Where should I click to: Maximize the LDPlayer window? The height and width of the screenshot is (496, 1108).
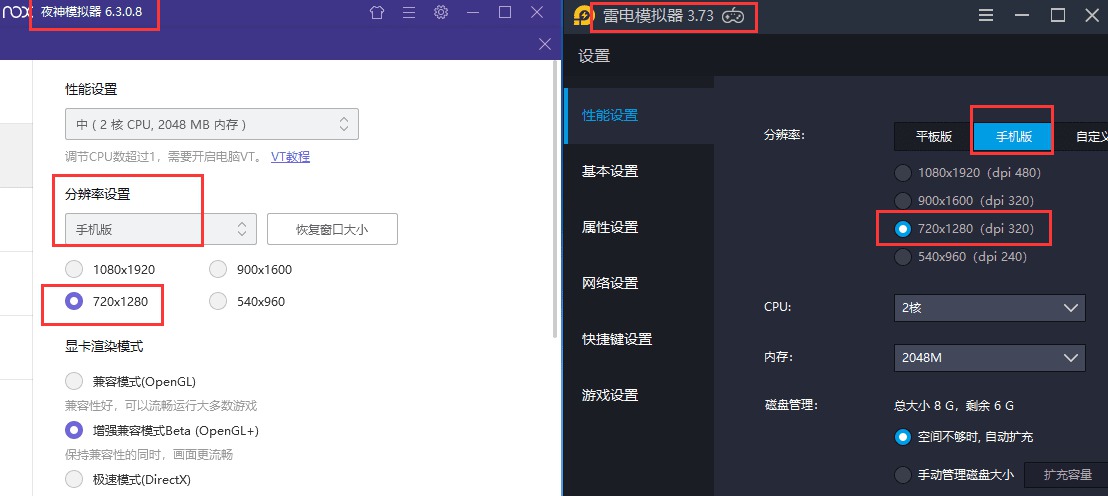click(x=1058, y=16)
